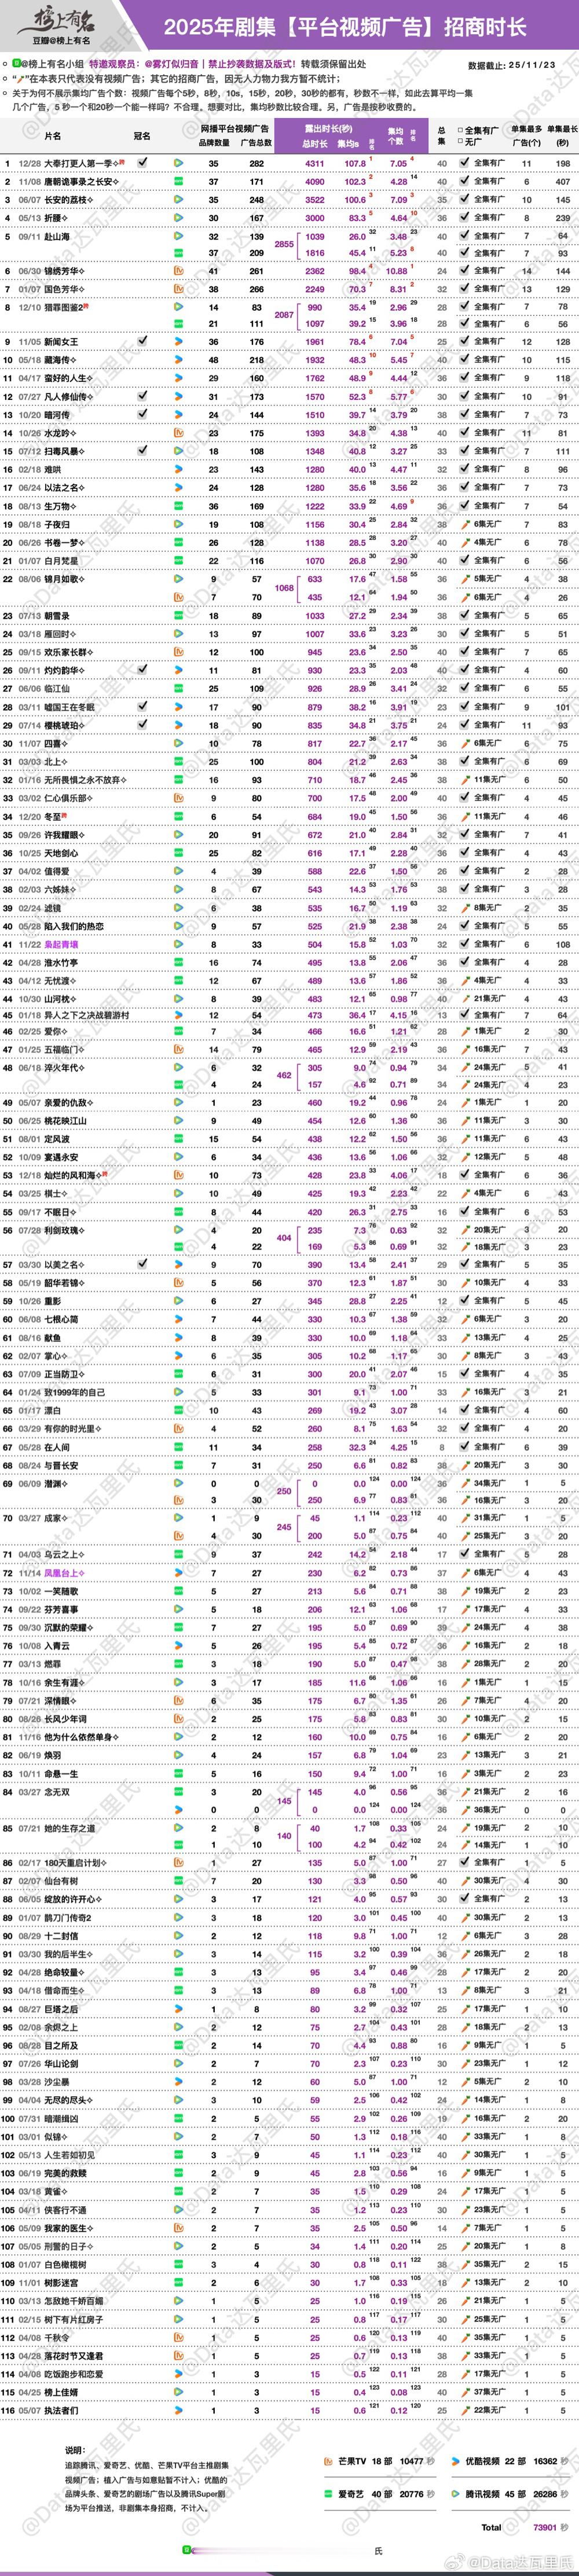Click platform icon in 难哄 row
The image size is (579, 2576).
click(179, 469)
